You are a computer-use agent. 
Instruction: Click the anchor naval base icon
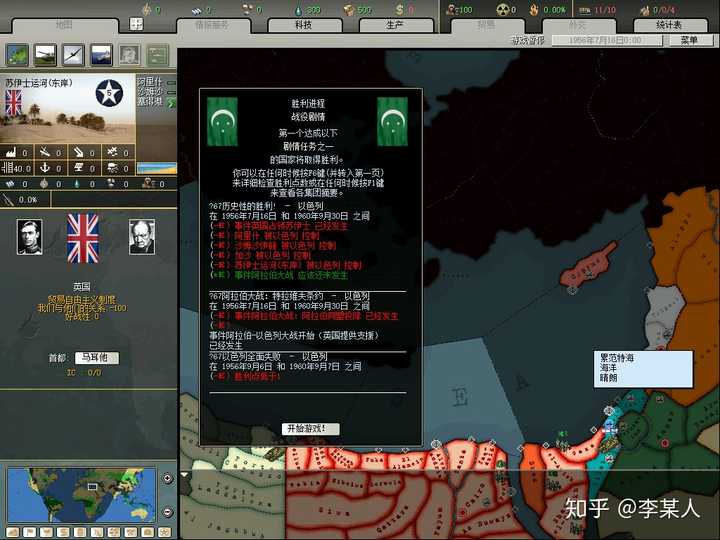click(x=45, y=168)
